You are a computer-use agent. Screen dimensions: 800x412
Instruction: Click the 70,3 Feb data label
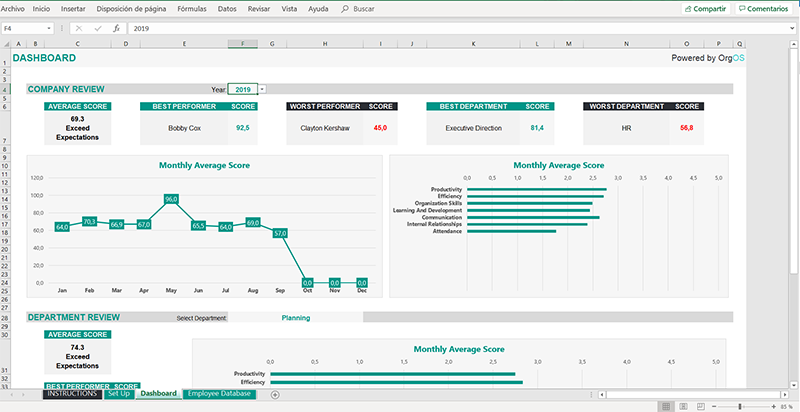90,222
